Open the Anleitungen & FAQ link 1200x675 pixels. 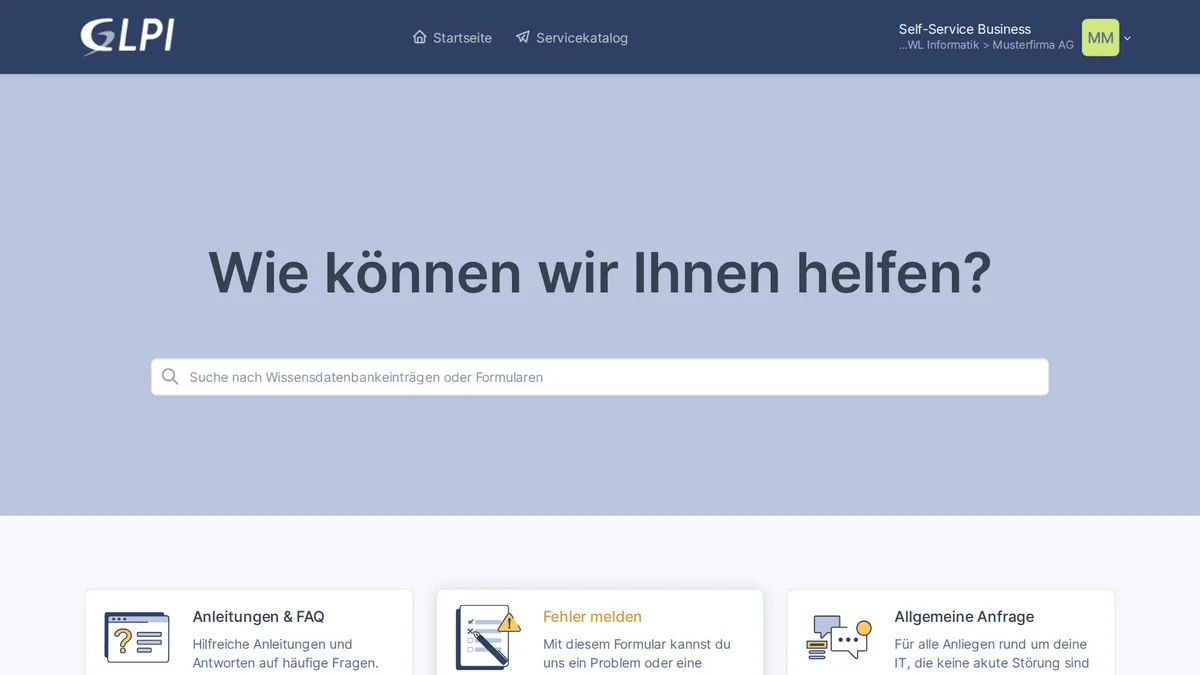click(258, 617)
